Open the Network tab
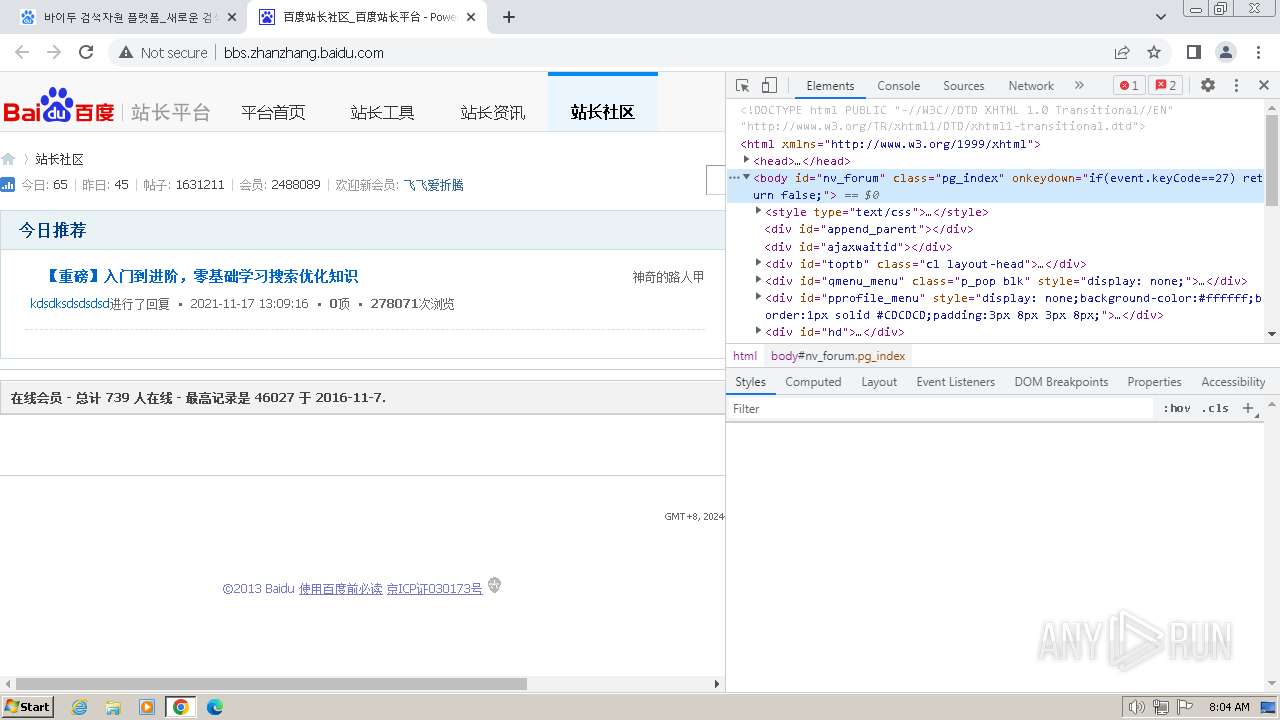The image size is (1280, 720). tap(1031, 86)
